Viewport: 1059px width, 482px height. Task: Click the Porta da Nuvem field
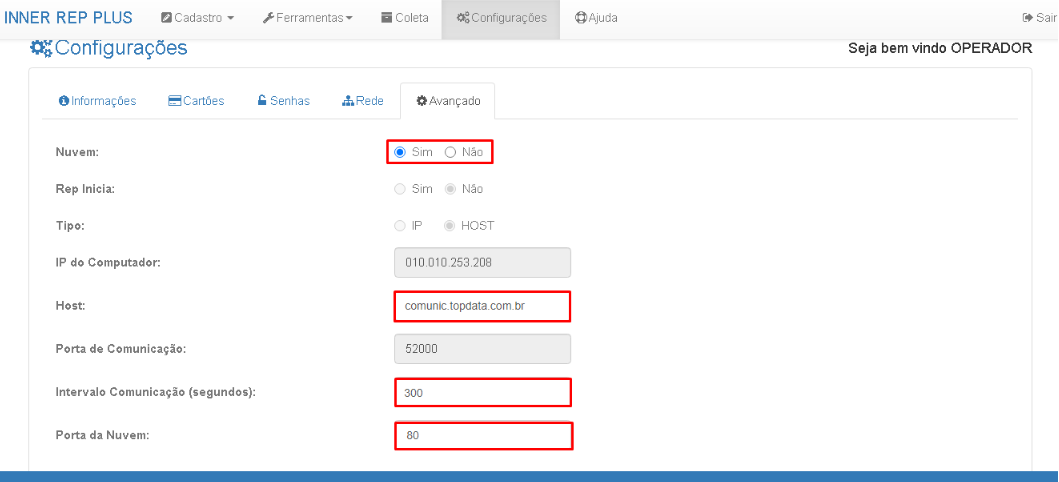pyautogui.click(x=482, y=436)
